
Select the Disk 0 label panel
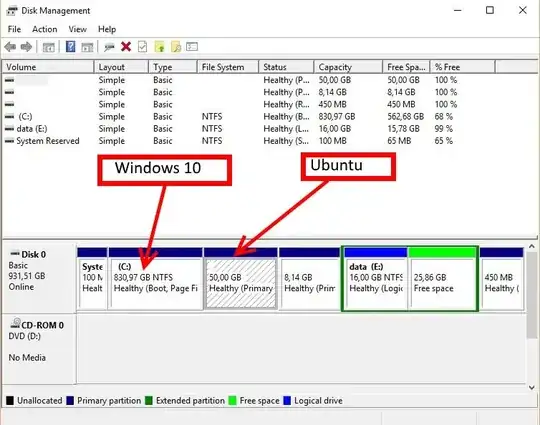point(39,278)
